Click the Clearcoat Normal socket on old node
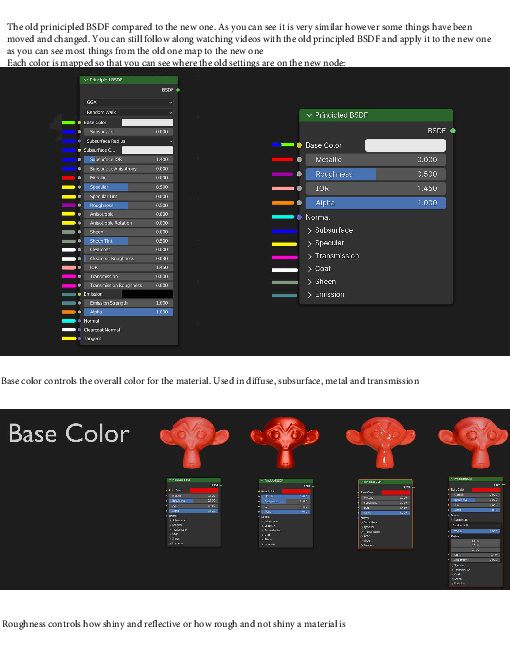 click(x=80, y=330)
